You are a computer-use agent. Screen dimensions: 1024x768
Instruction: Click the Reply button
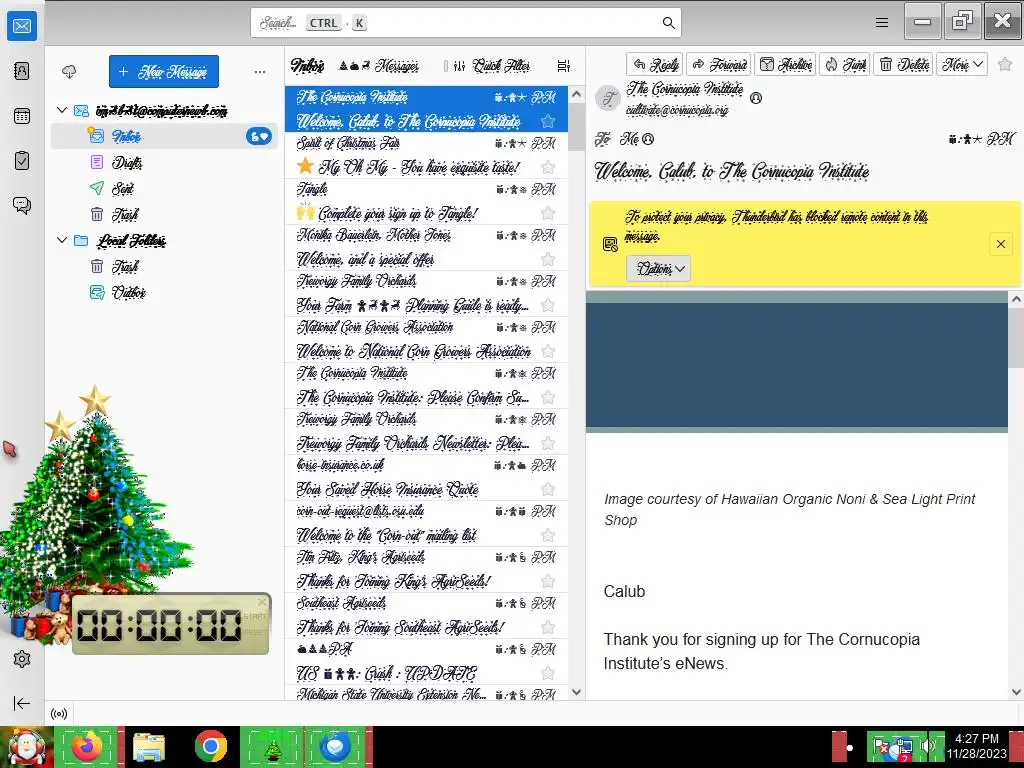[654, 64]
